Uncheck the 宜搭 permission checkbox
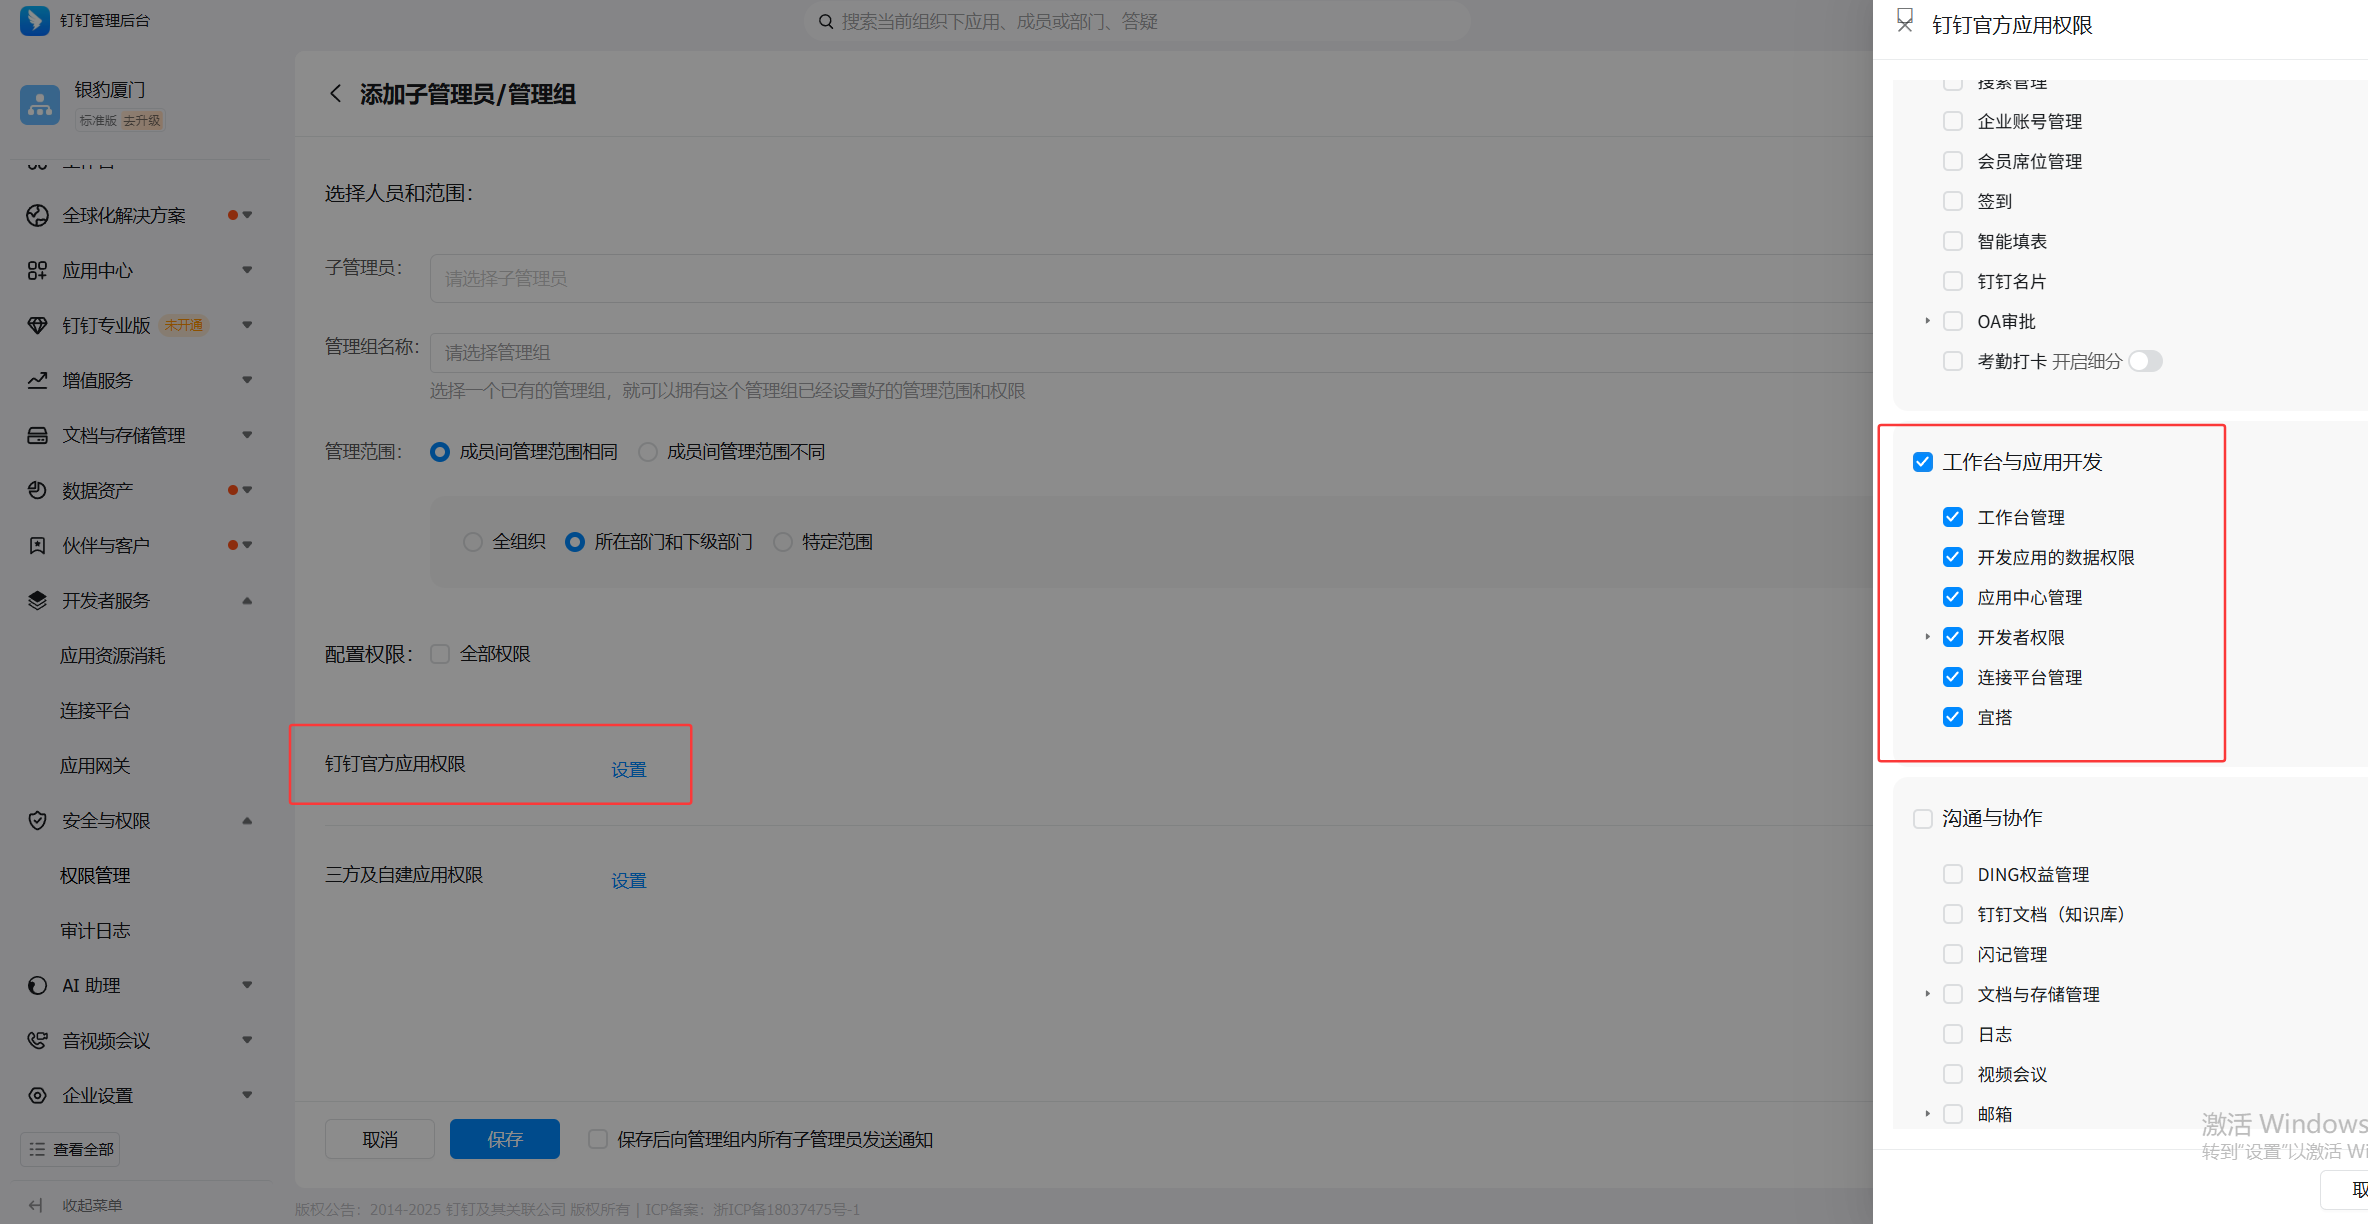2368x1224 pixels. pos(1953,718)
